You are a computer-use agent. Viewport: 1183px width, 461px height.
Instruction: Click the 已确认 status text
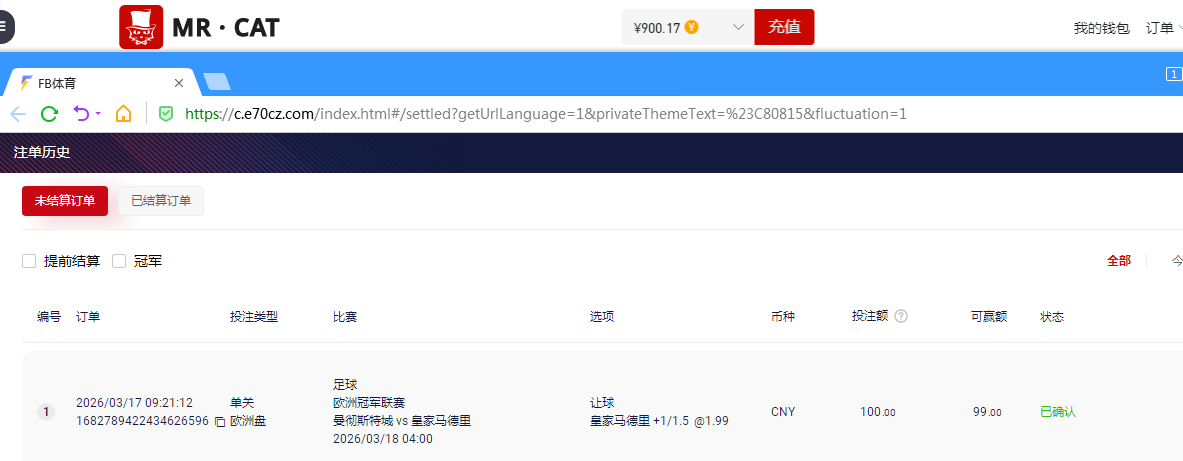[x=1058, y=412]
